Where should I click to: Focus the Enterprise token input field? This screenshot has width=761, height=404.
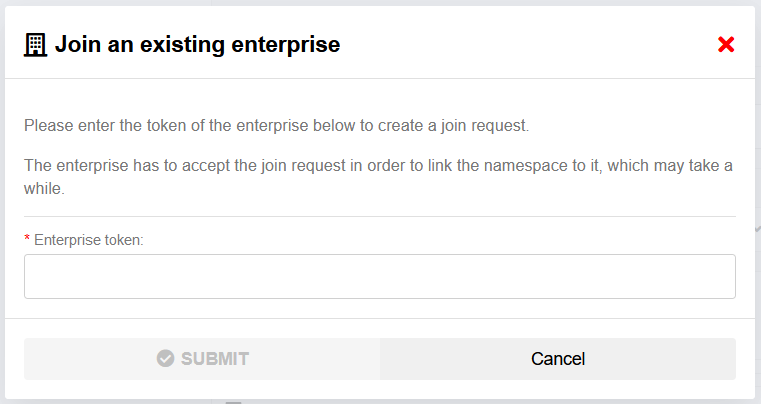pos(380,276)
